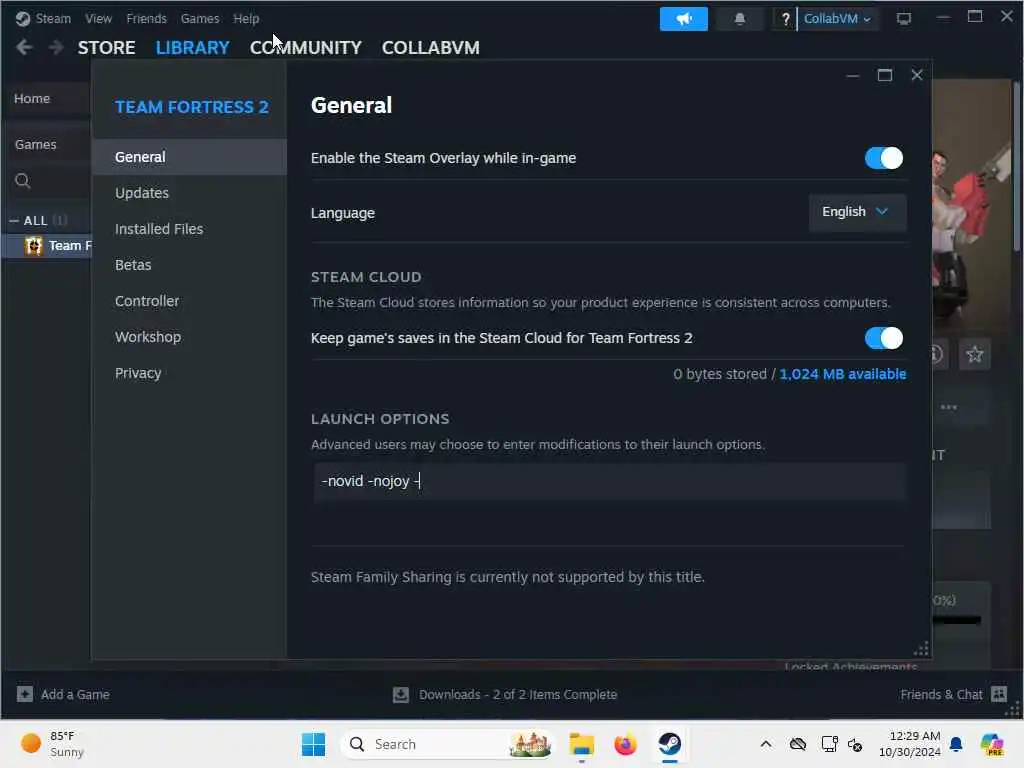Click the network status tray icon
The height and width of the screenshot is (768, 1024).
pyautogui.click(x=829, y=744)
